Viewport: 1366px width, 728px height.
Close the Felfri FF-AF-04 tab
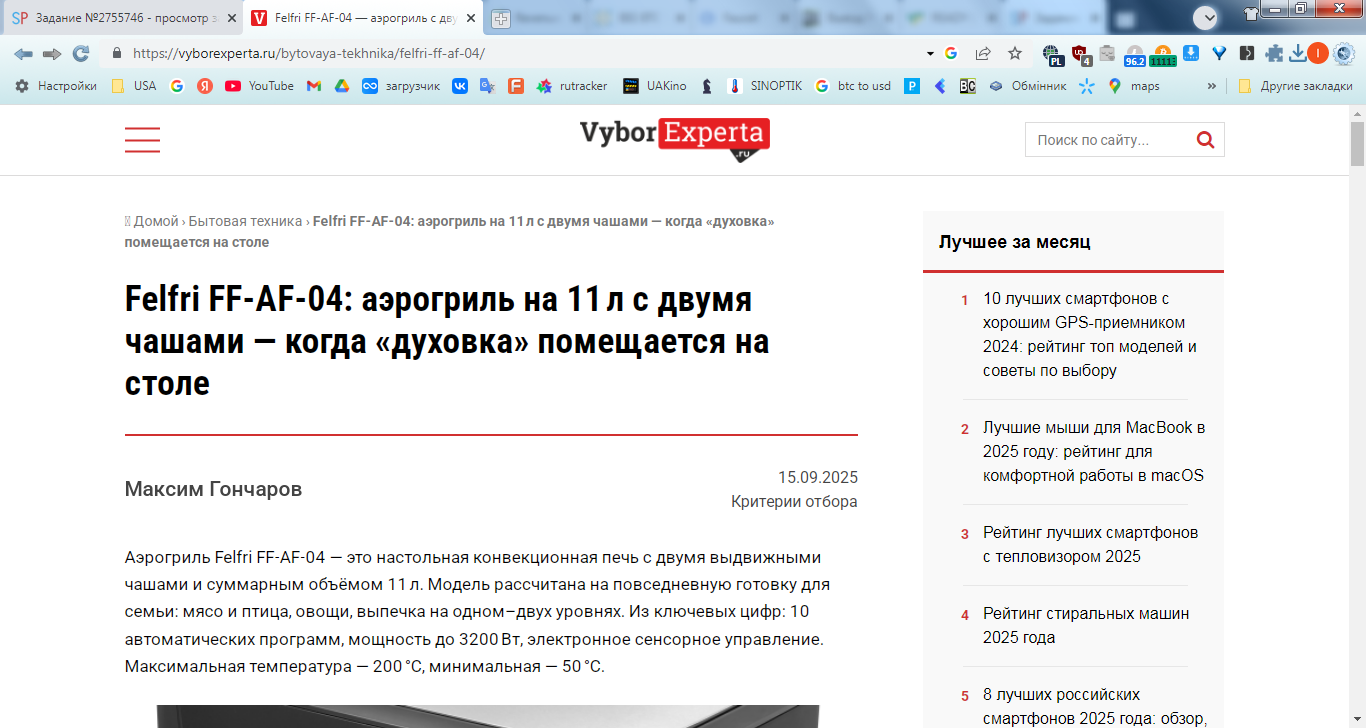[x=470, y=18]
